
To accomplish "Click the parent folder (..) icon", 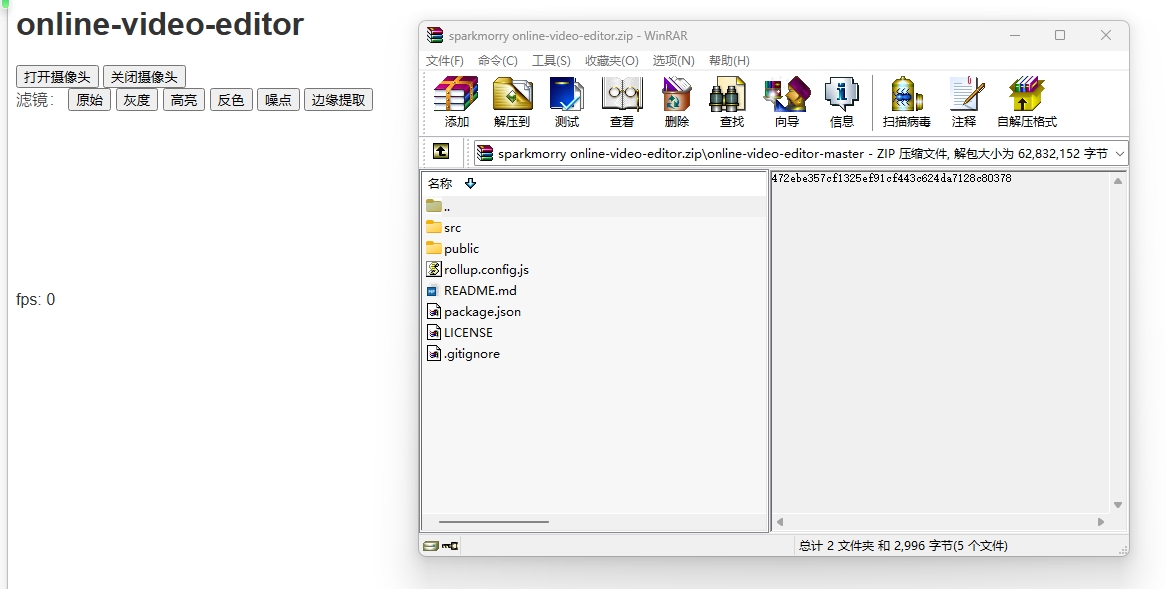I will (x=434, y=206).
